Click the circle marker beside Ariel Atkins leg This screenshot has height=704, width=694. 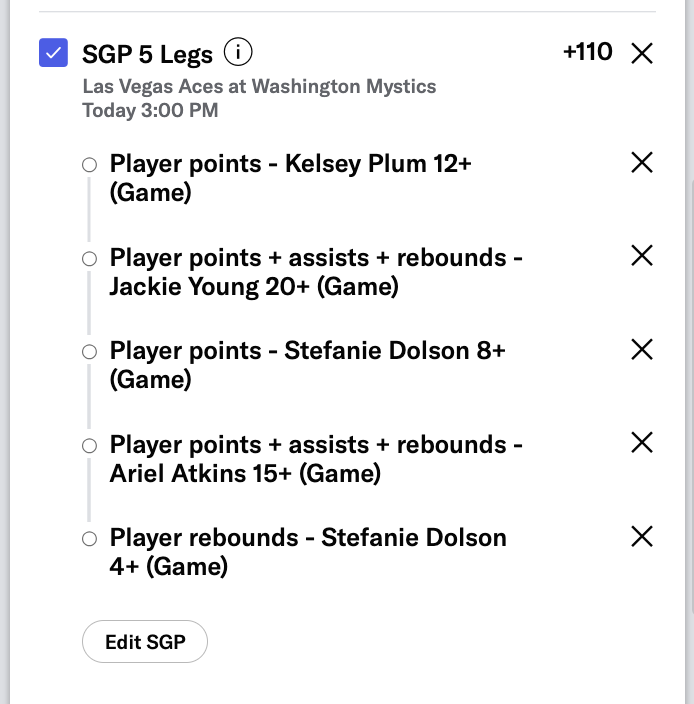(x=90, y=445)
